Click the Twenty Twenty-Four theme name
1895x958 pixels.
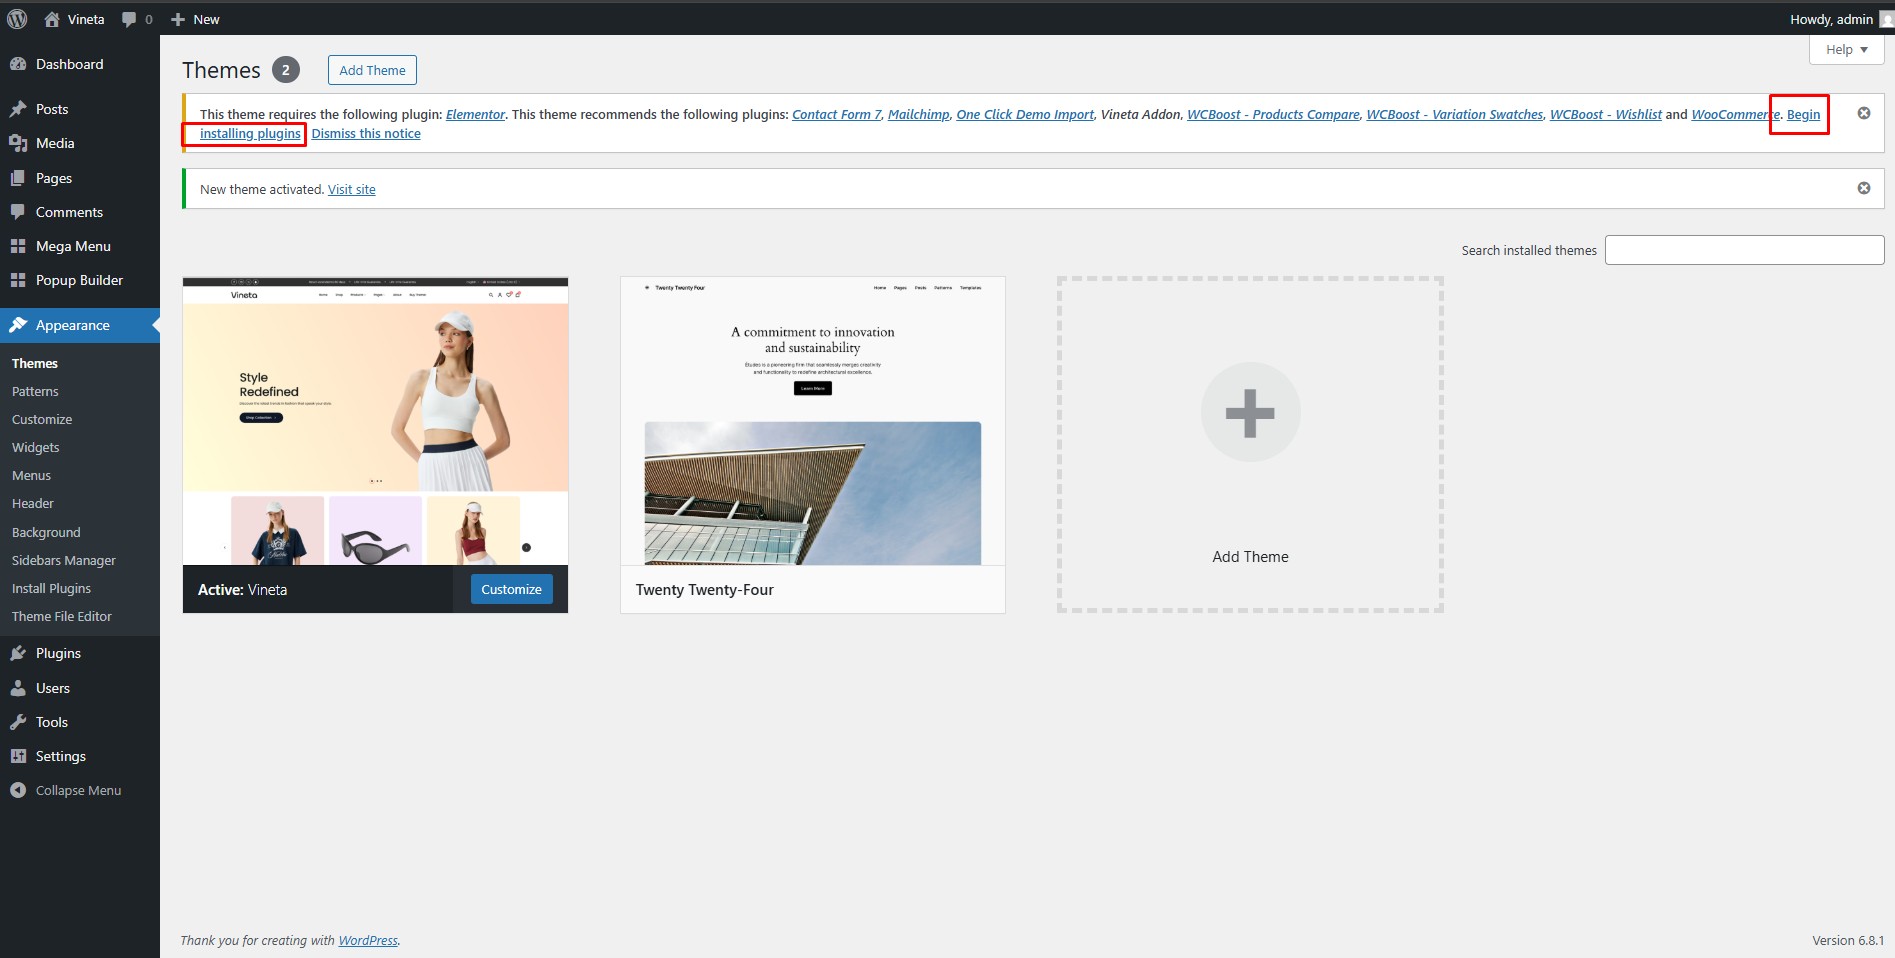click(705, 589)
